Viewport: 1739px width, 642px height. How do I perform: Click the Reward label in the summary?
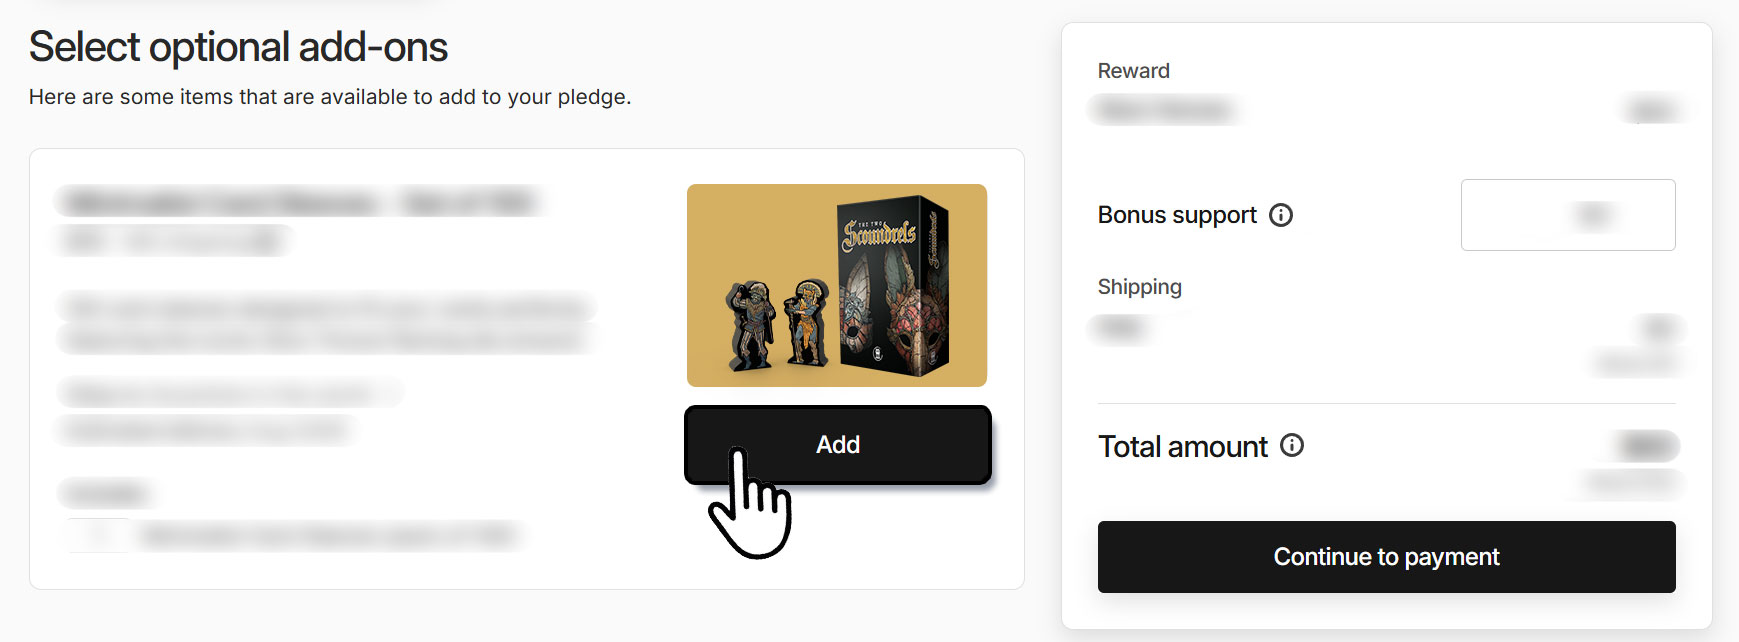tap(1133, 71)
